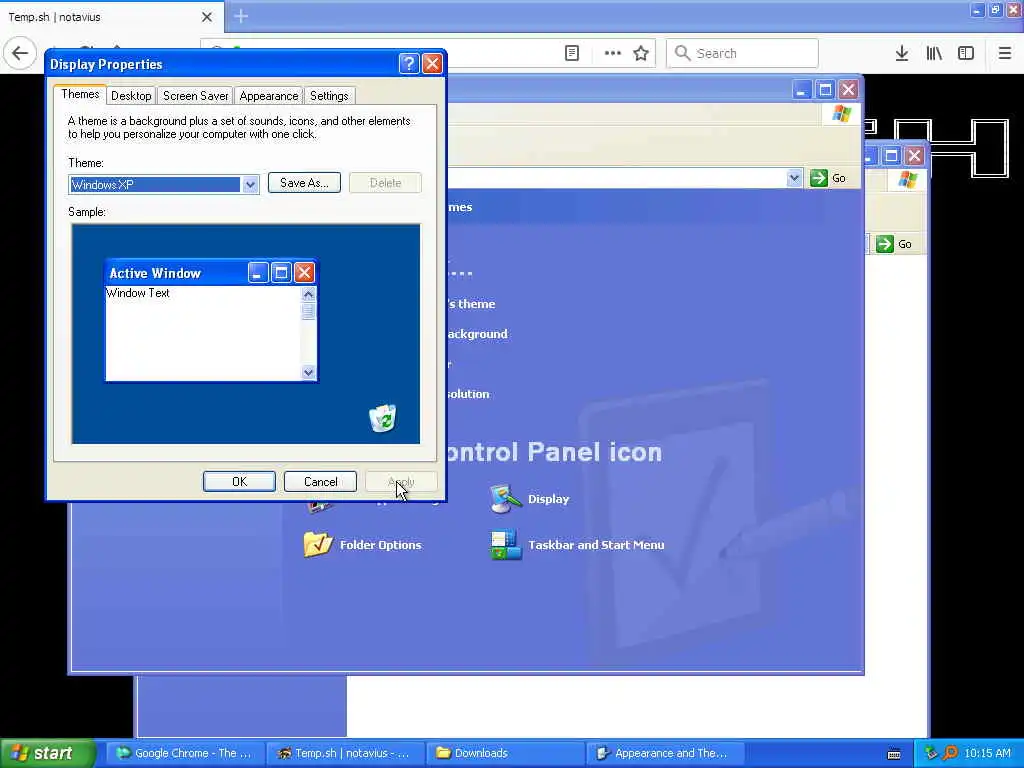
Task: Click the sample window scrollbar down arrow
Action: (308, 372)
